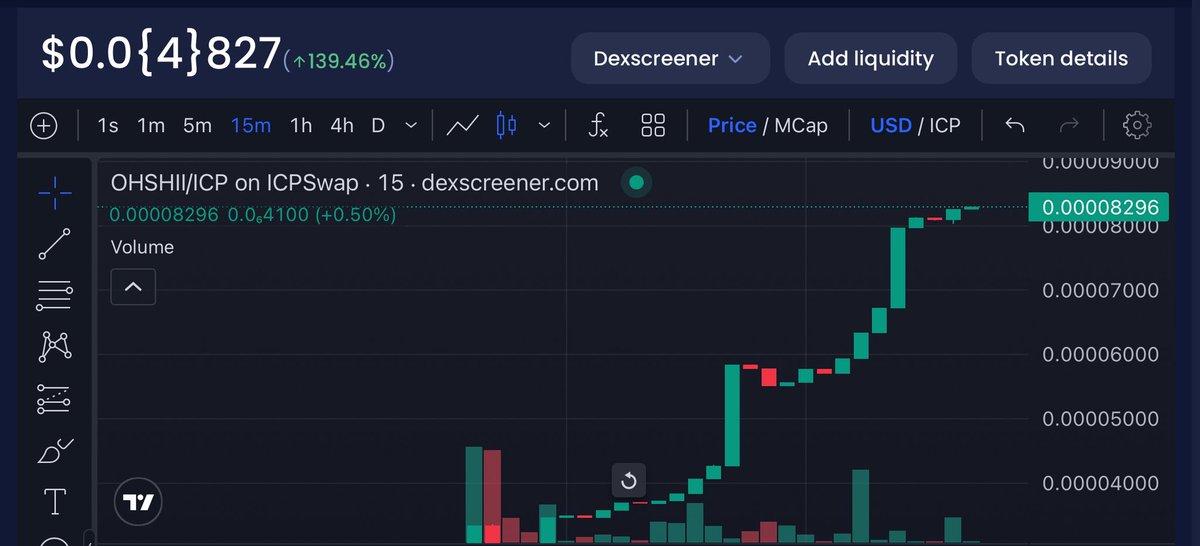This screenshot has height=546, width=1200.
Task: Click the Volume indicator label
Action: coord(142,247)
